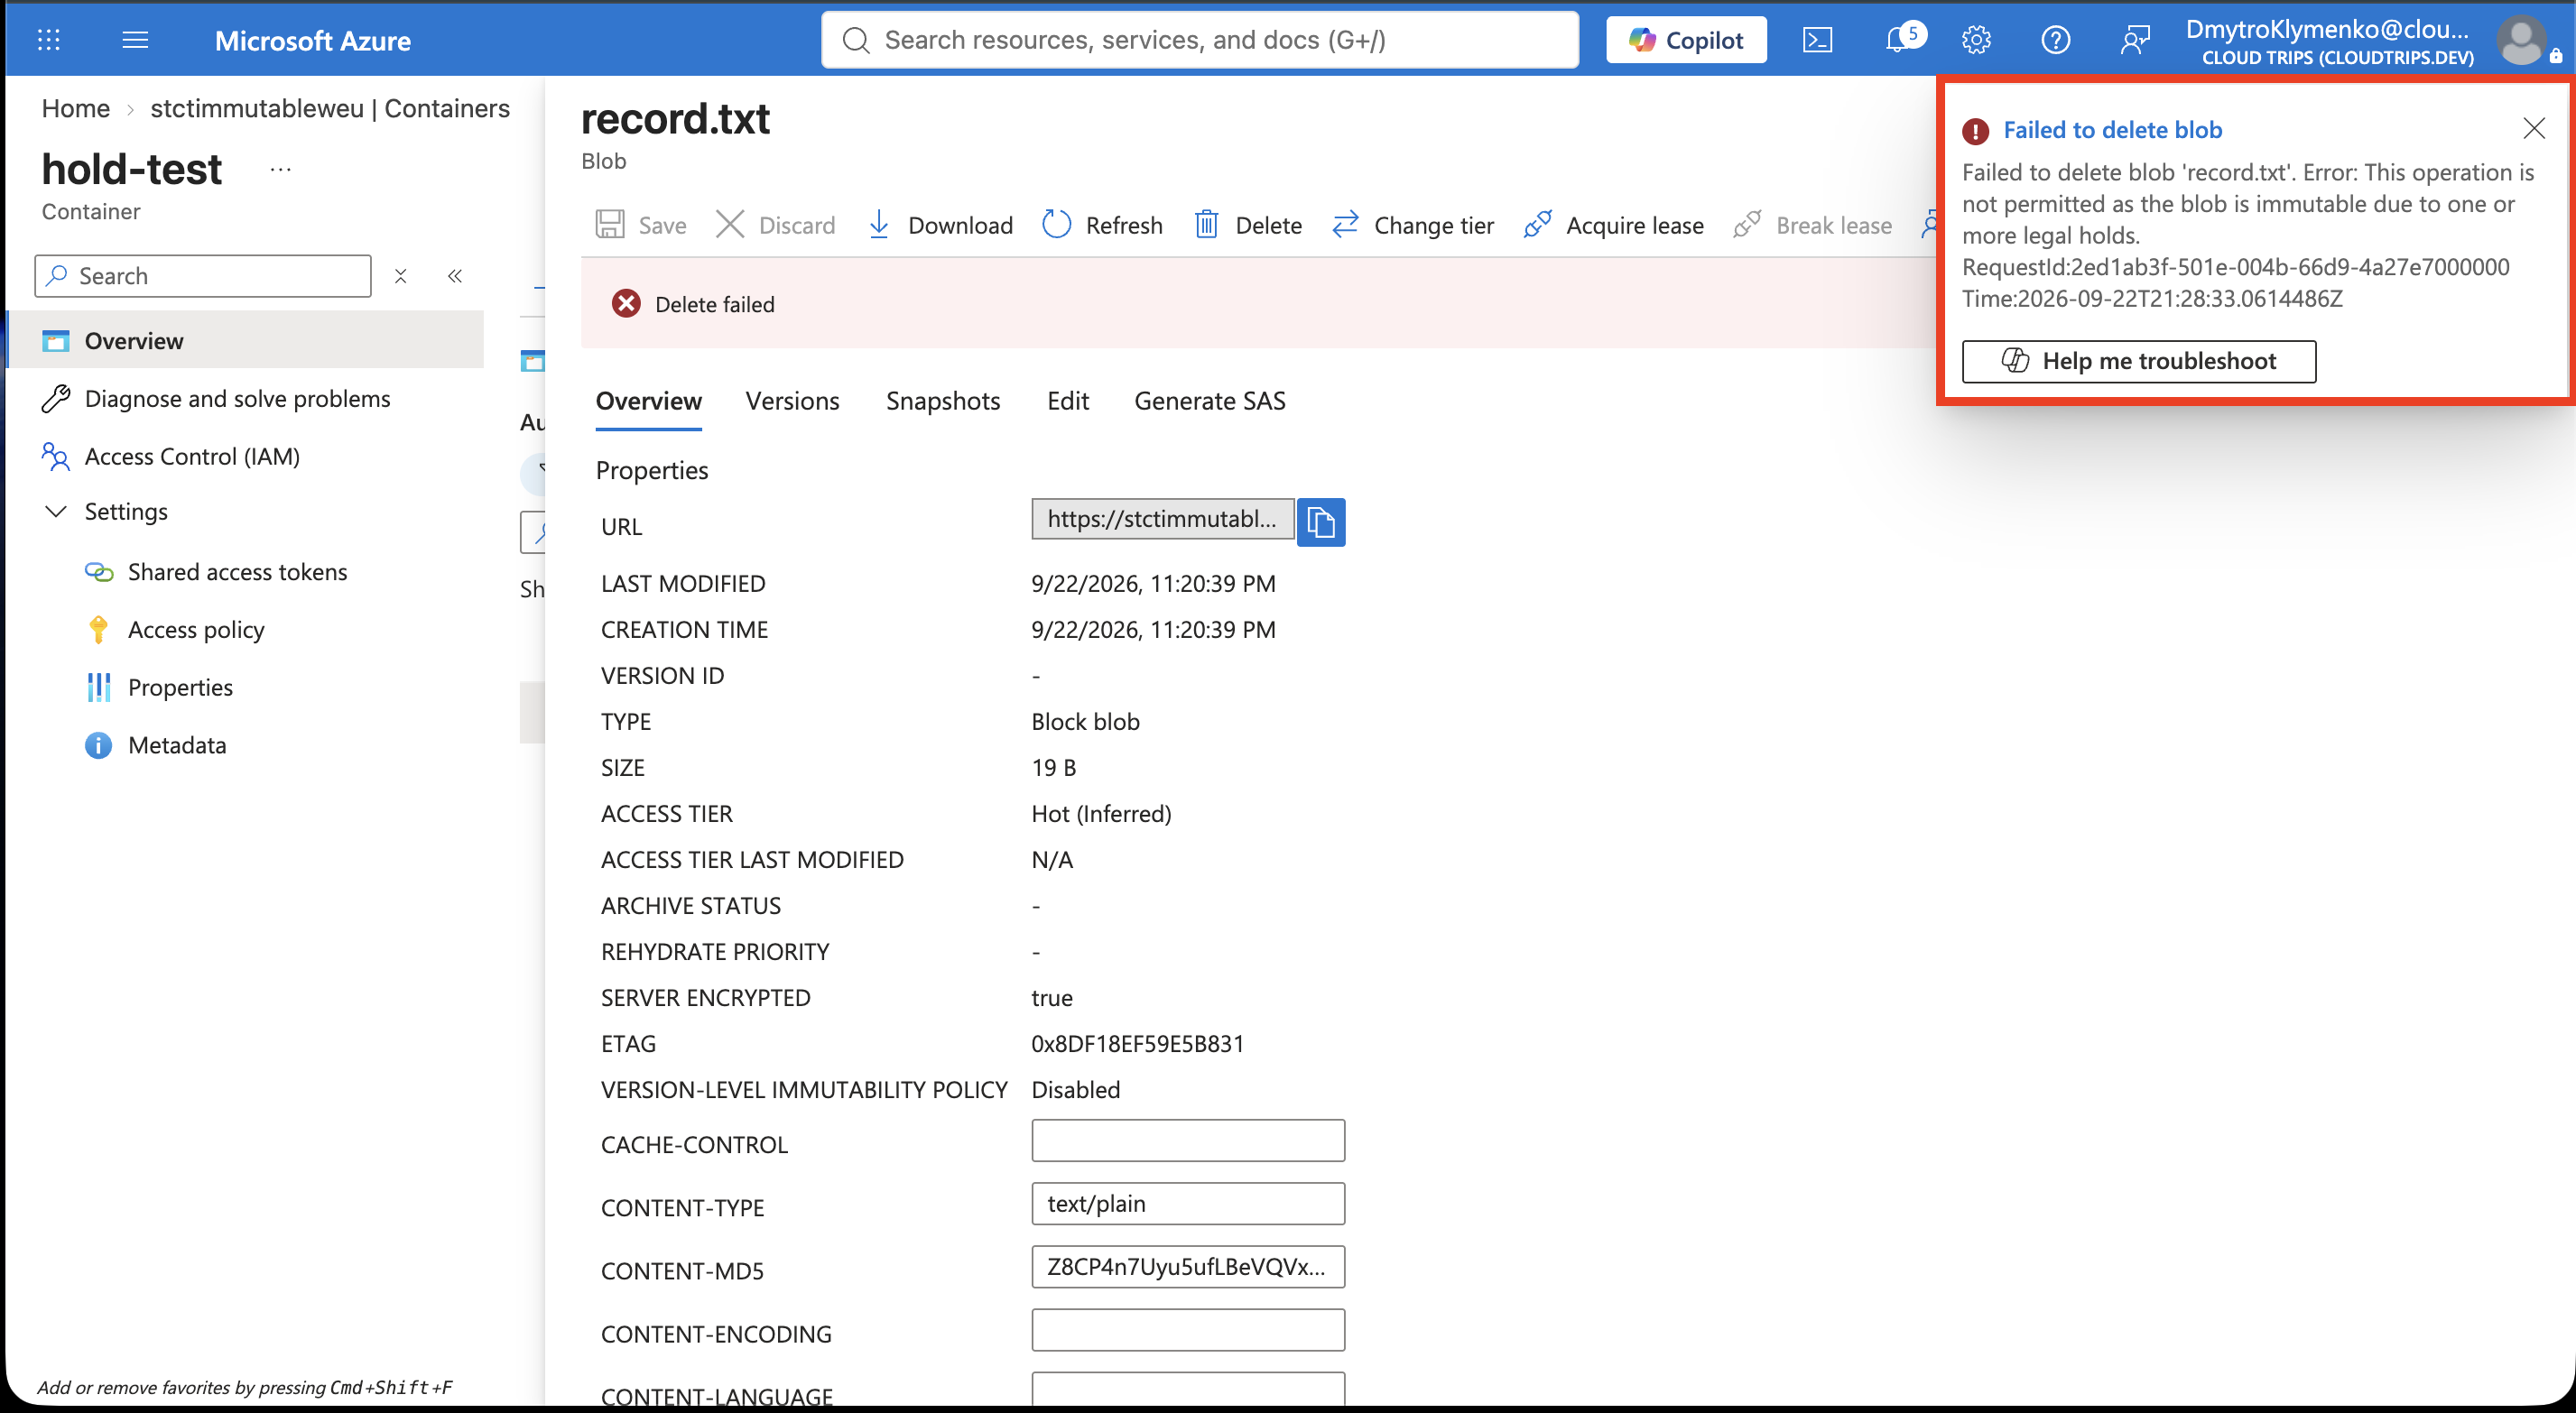Collapse the left menu with double chevron
This screenshot has width=2576, height=1413.
(455, 276)
